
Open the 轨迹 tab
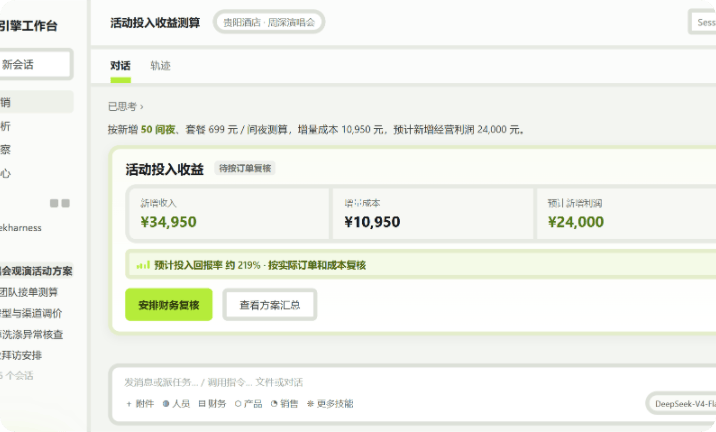coord(161,66)
